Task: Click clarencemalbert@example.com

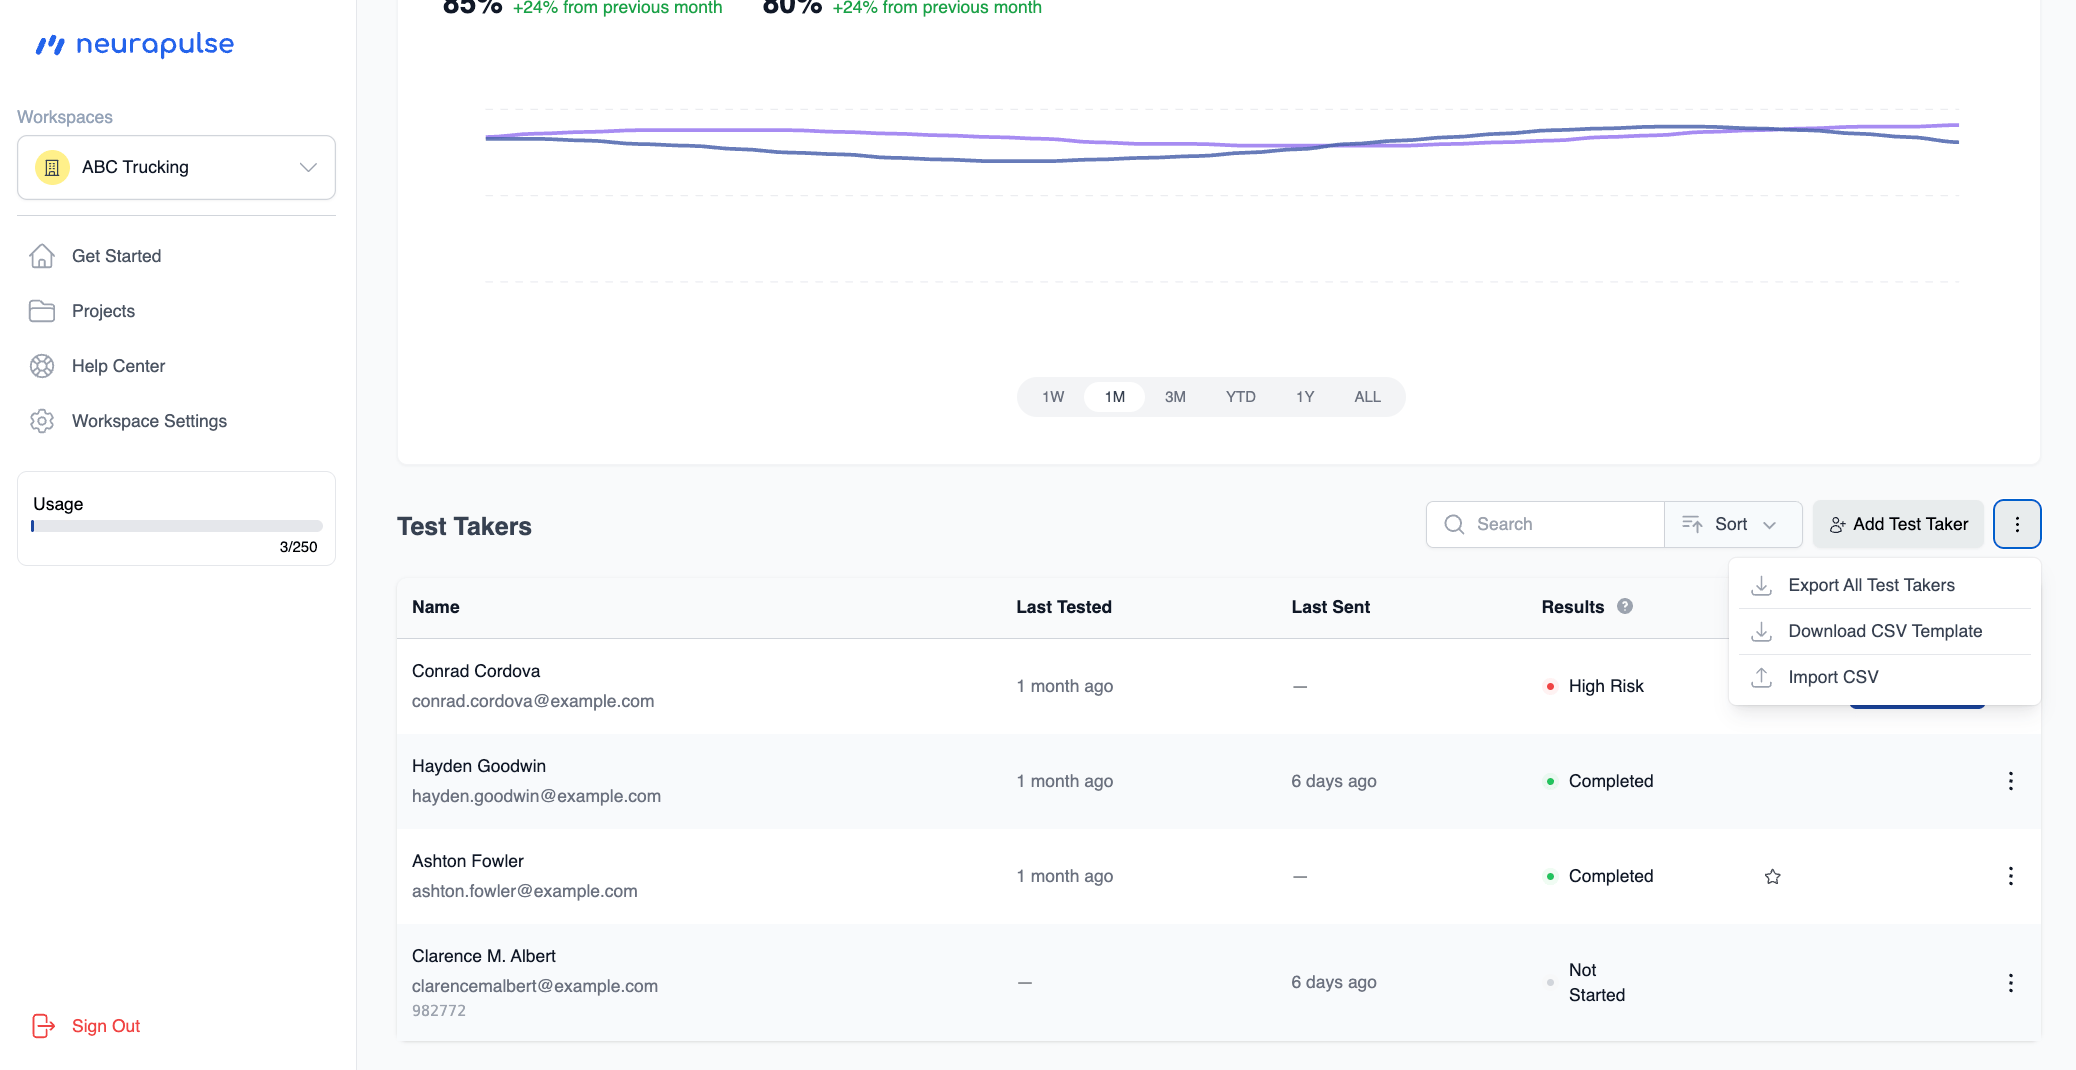Action: (535, 986)
